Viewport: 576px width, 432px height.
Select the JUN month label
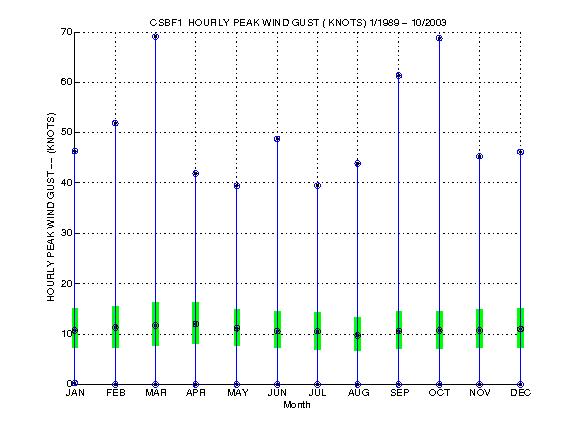coord(277,393)
